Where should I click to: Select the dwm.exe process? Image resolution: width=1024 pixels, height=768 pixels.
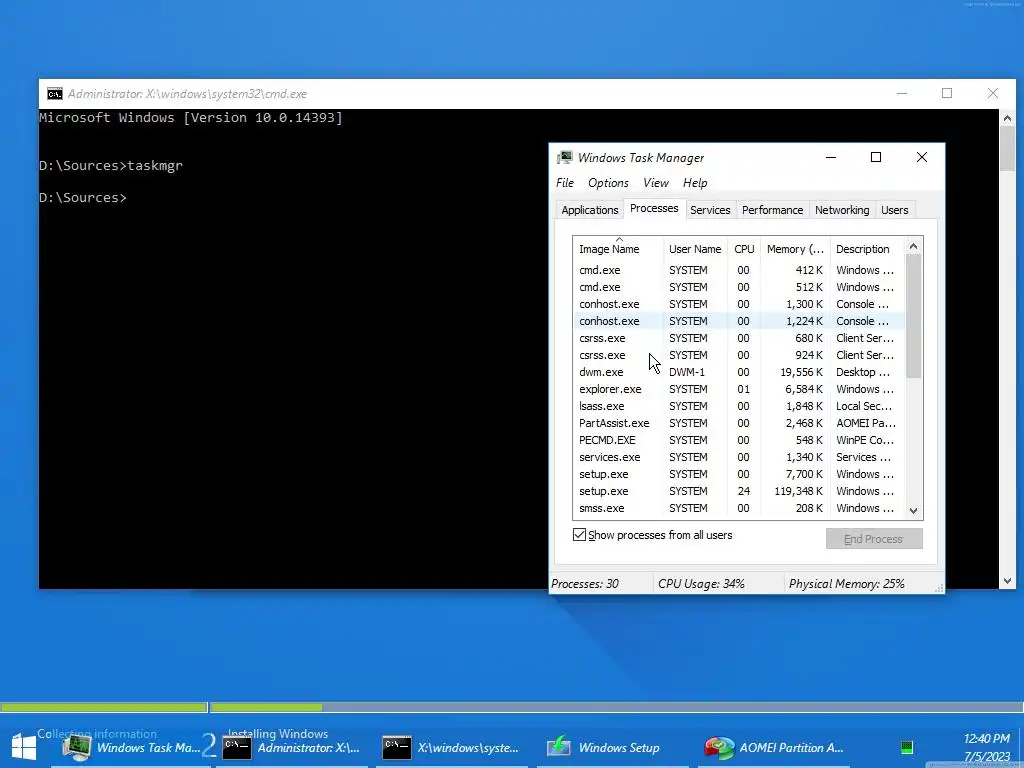(x=739, y=372)
